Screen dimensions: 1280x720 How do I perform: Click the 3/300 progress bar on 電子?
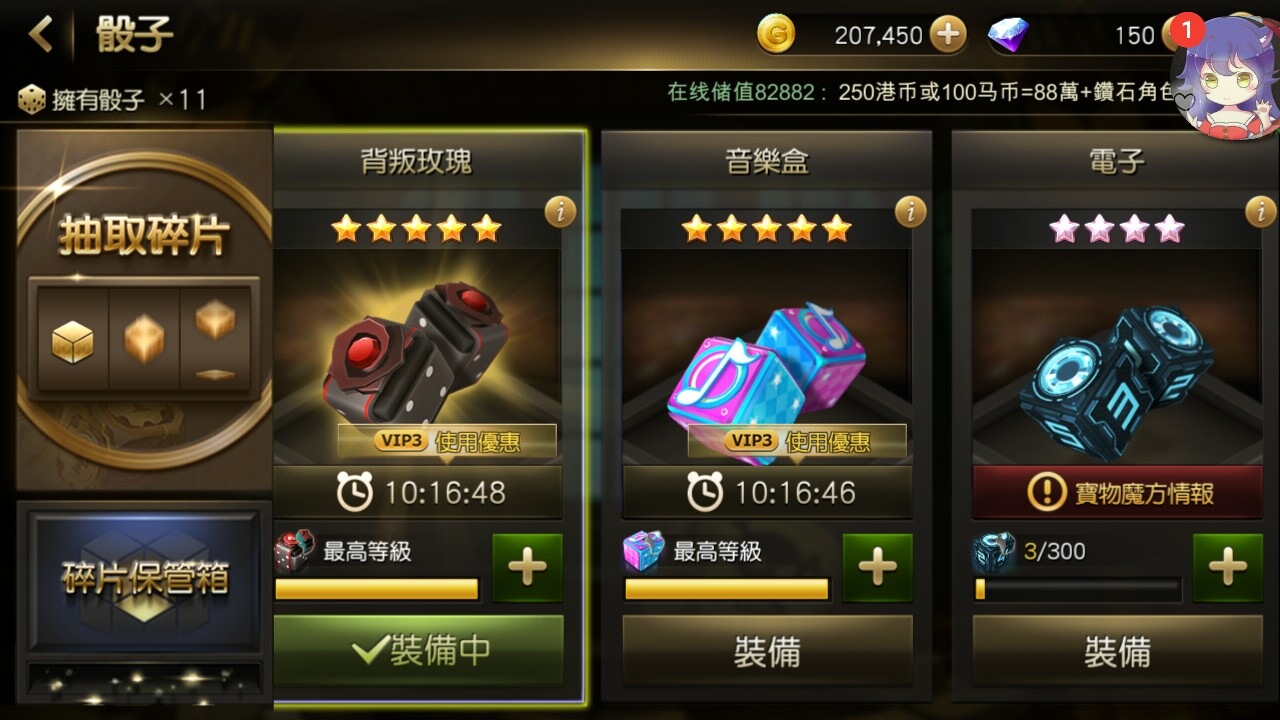1078,589
